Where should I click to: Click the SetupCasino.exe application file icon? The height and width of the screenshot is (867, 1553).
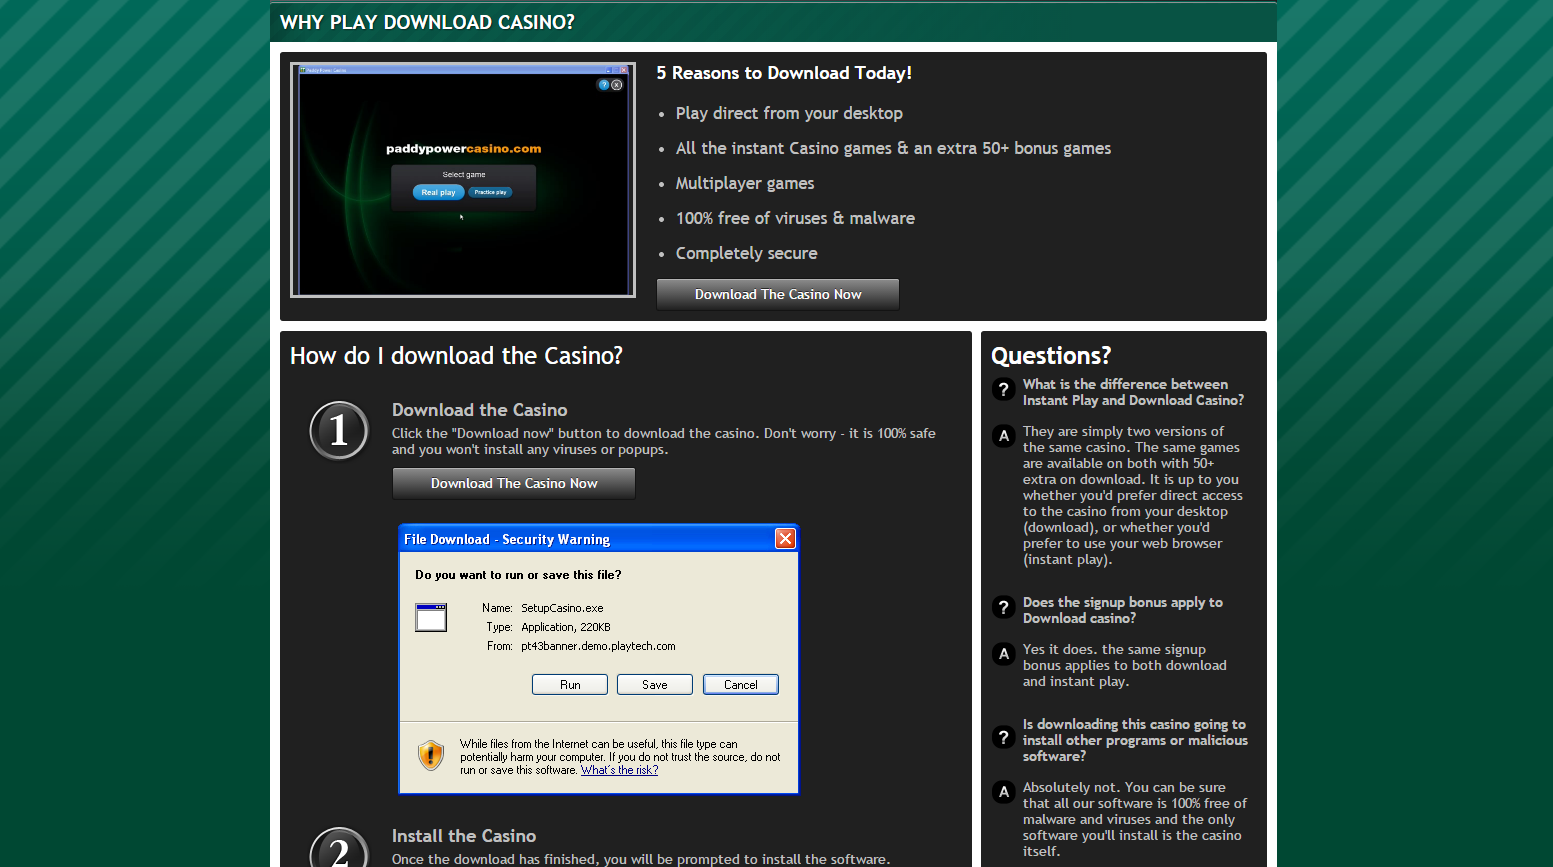[x=431, y=618]
